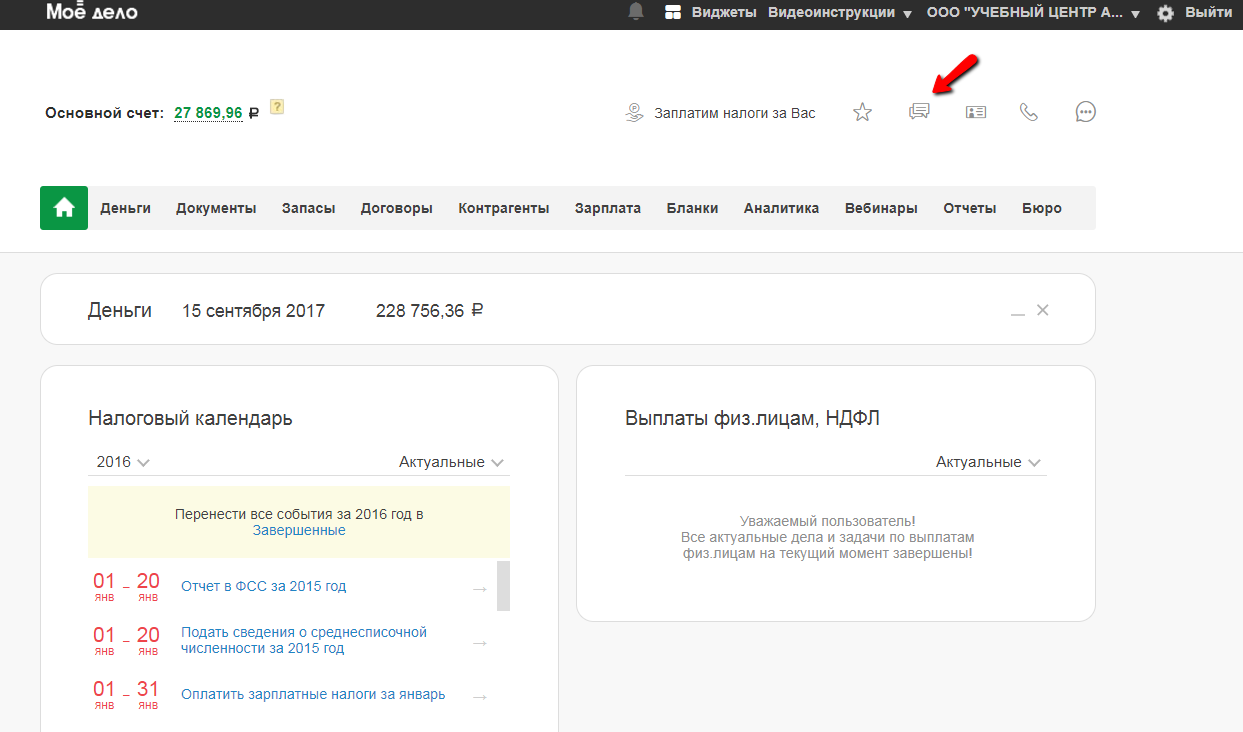Click the Виджеты label

pos(724,13)
